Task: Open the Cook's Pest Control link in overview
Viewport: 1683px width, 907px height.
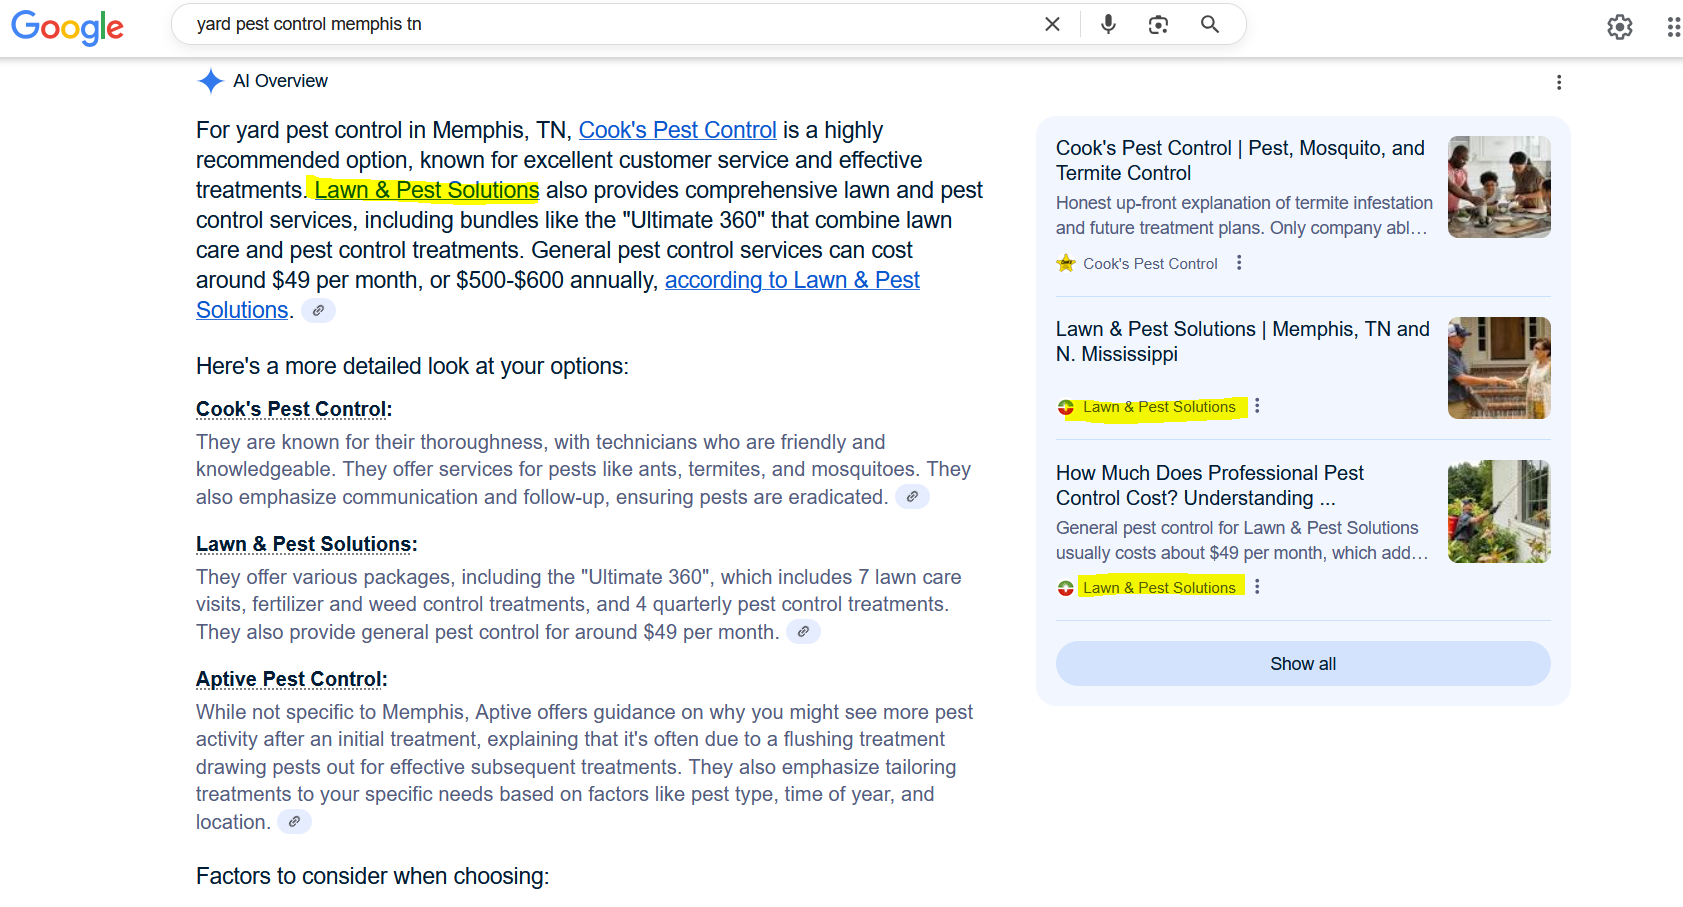Action: 677,131
